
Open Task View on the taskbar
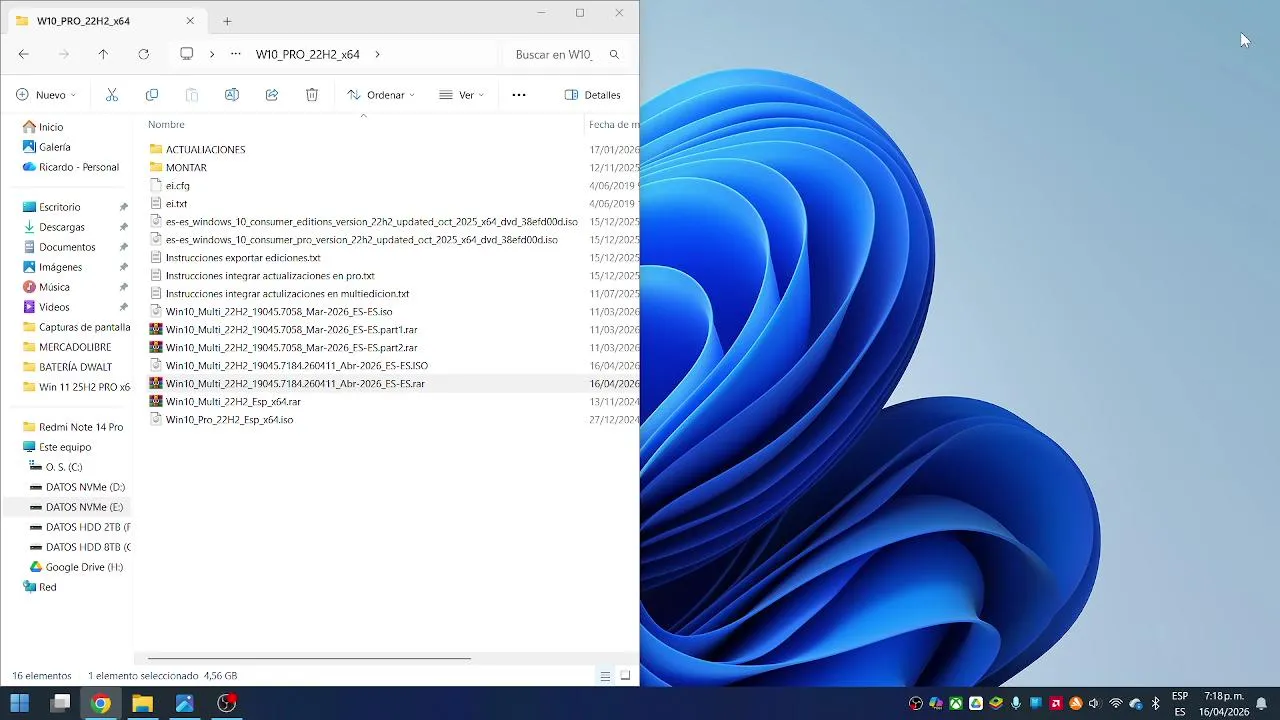coord(61,703)
